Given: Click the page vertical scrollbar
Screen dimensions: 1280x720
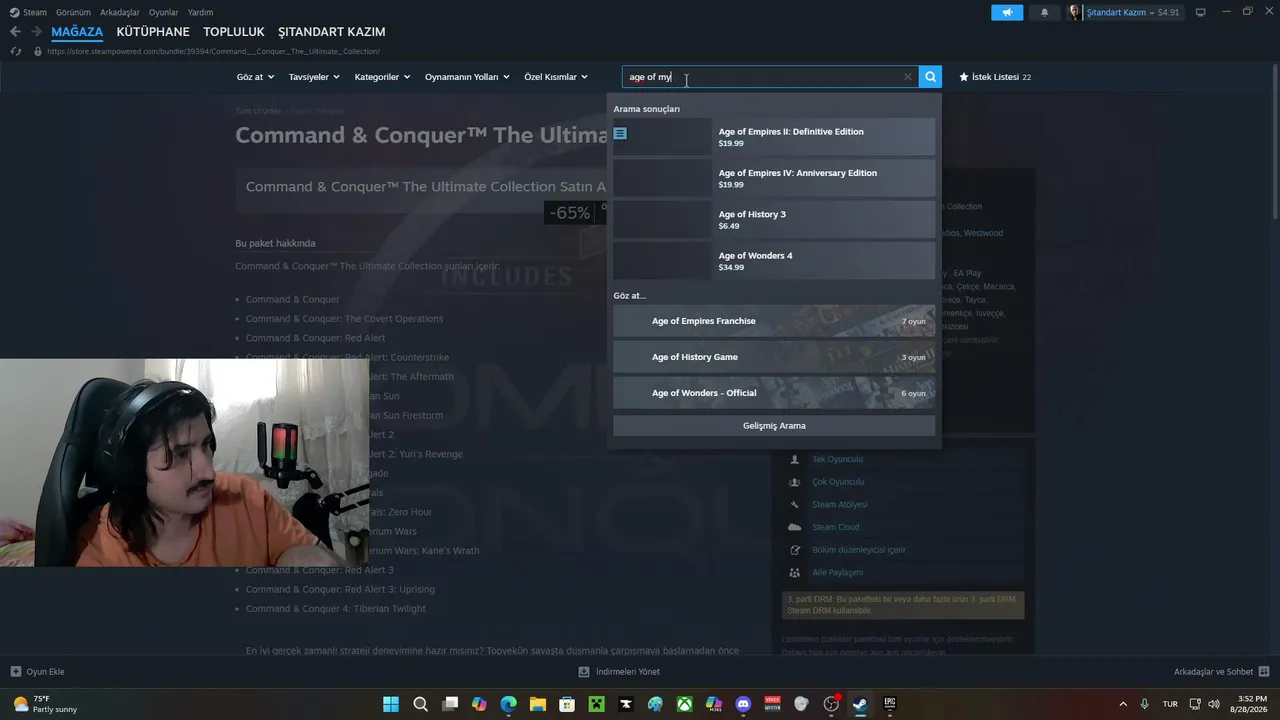Looking at the screenshot, I should 1274,140.
